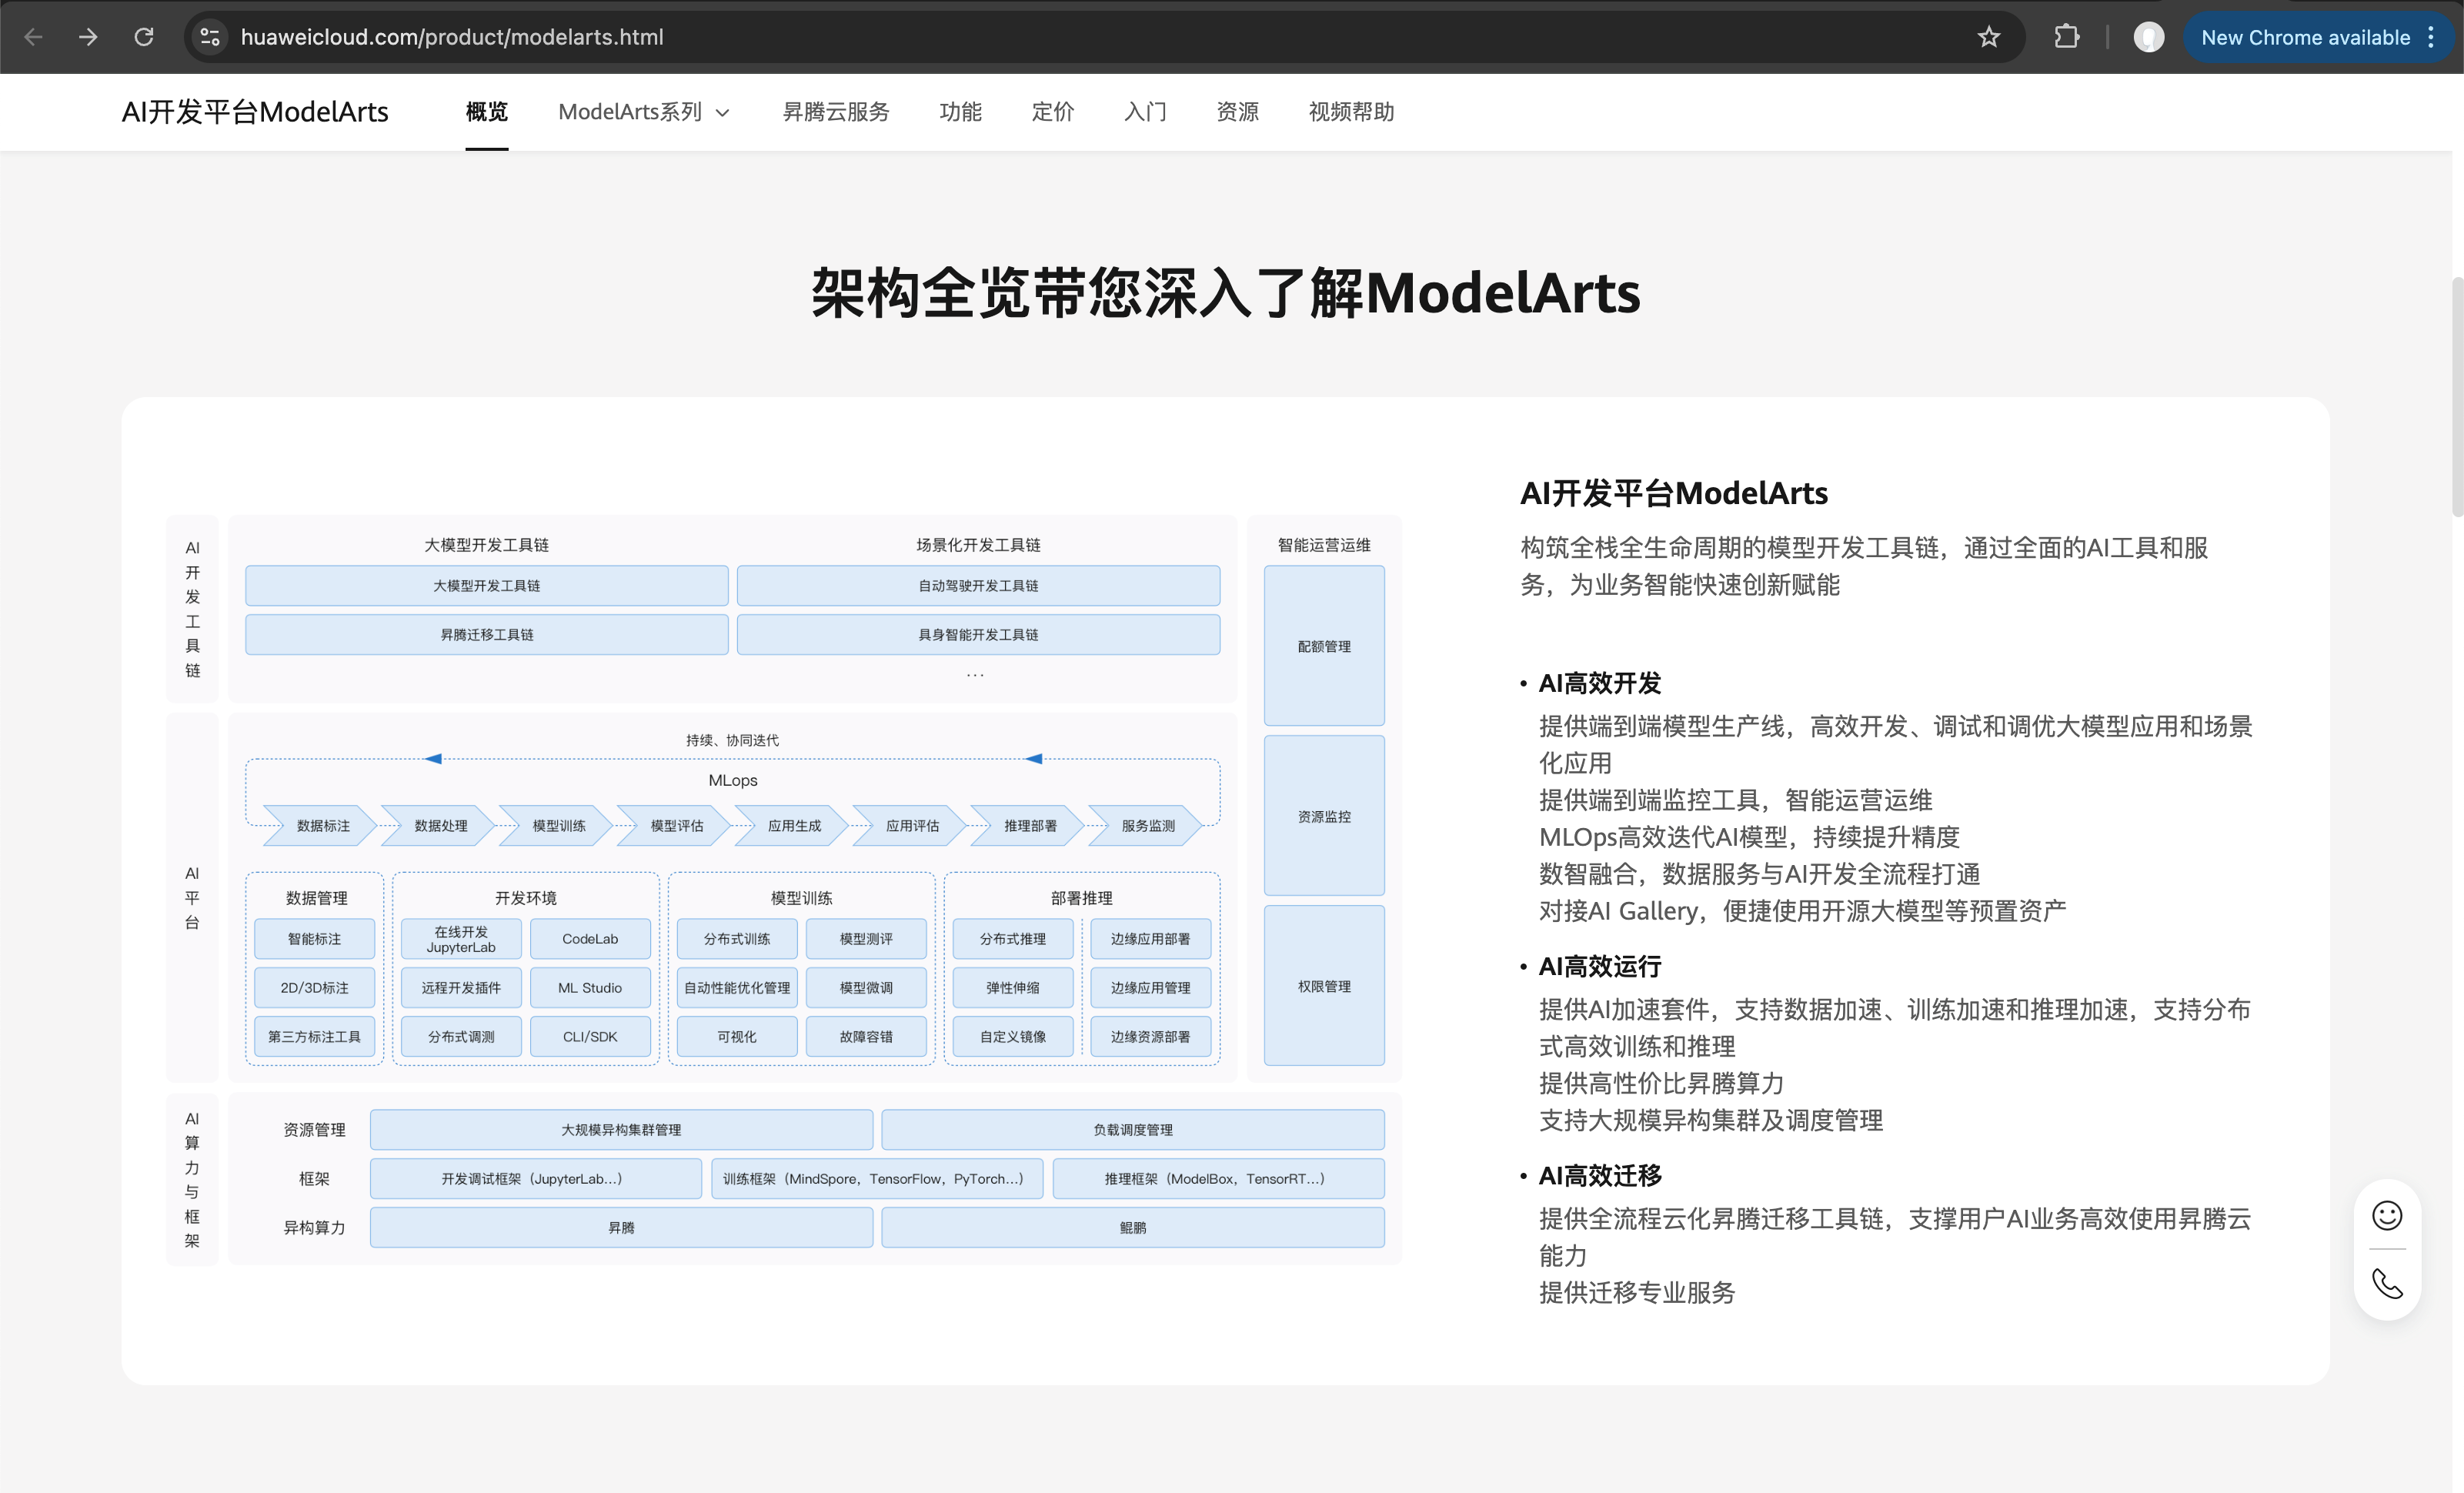Reload the current page
The image size is (2464, 1493).
(144, 37)
